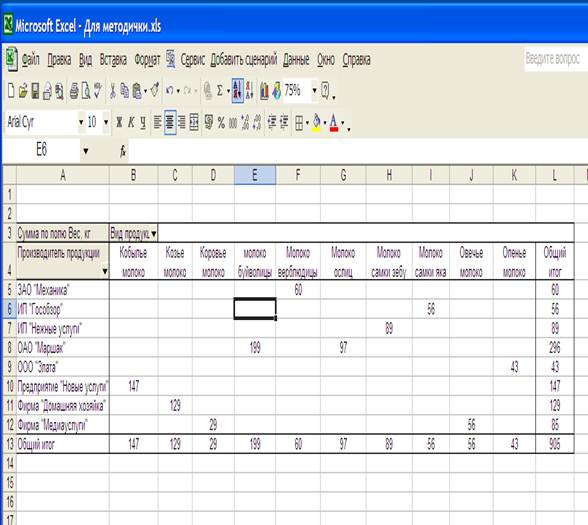Apply percent style format
The image size is (588, 525).
coord(221,123)
